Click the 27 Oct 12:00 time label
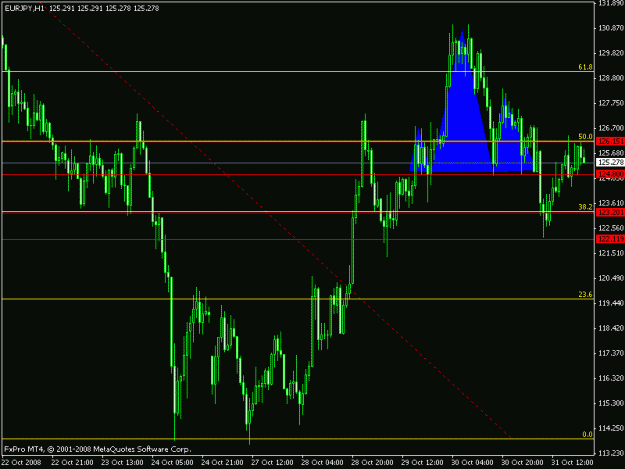 point(272,462)
